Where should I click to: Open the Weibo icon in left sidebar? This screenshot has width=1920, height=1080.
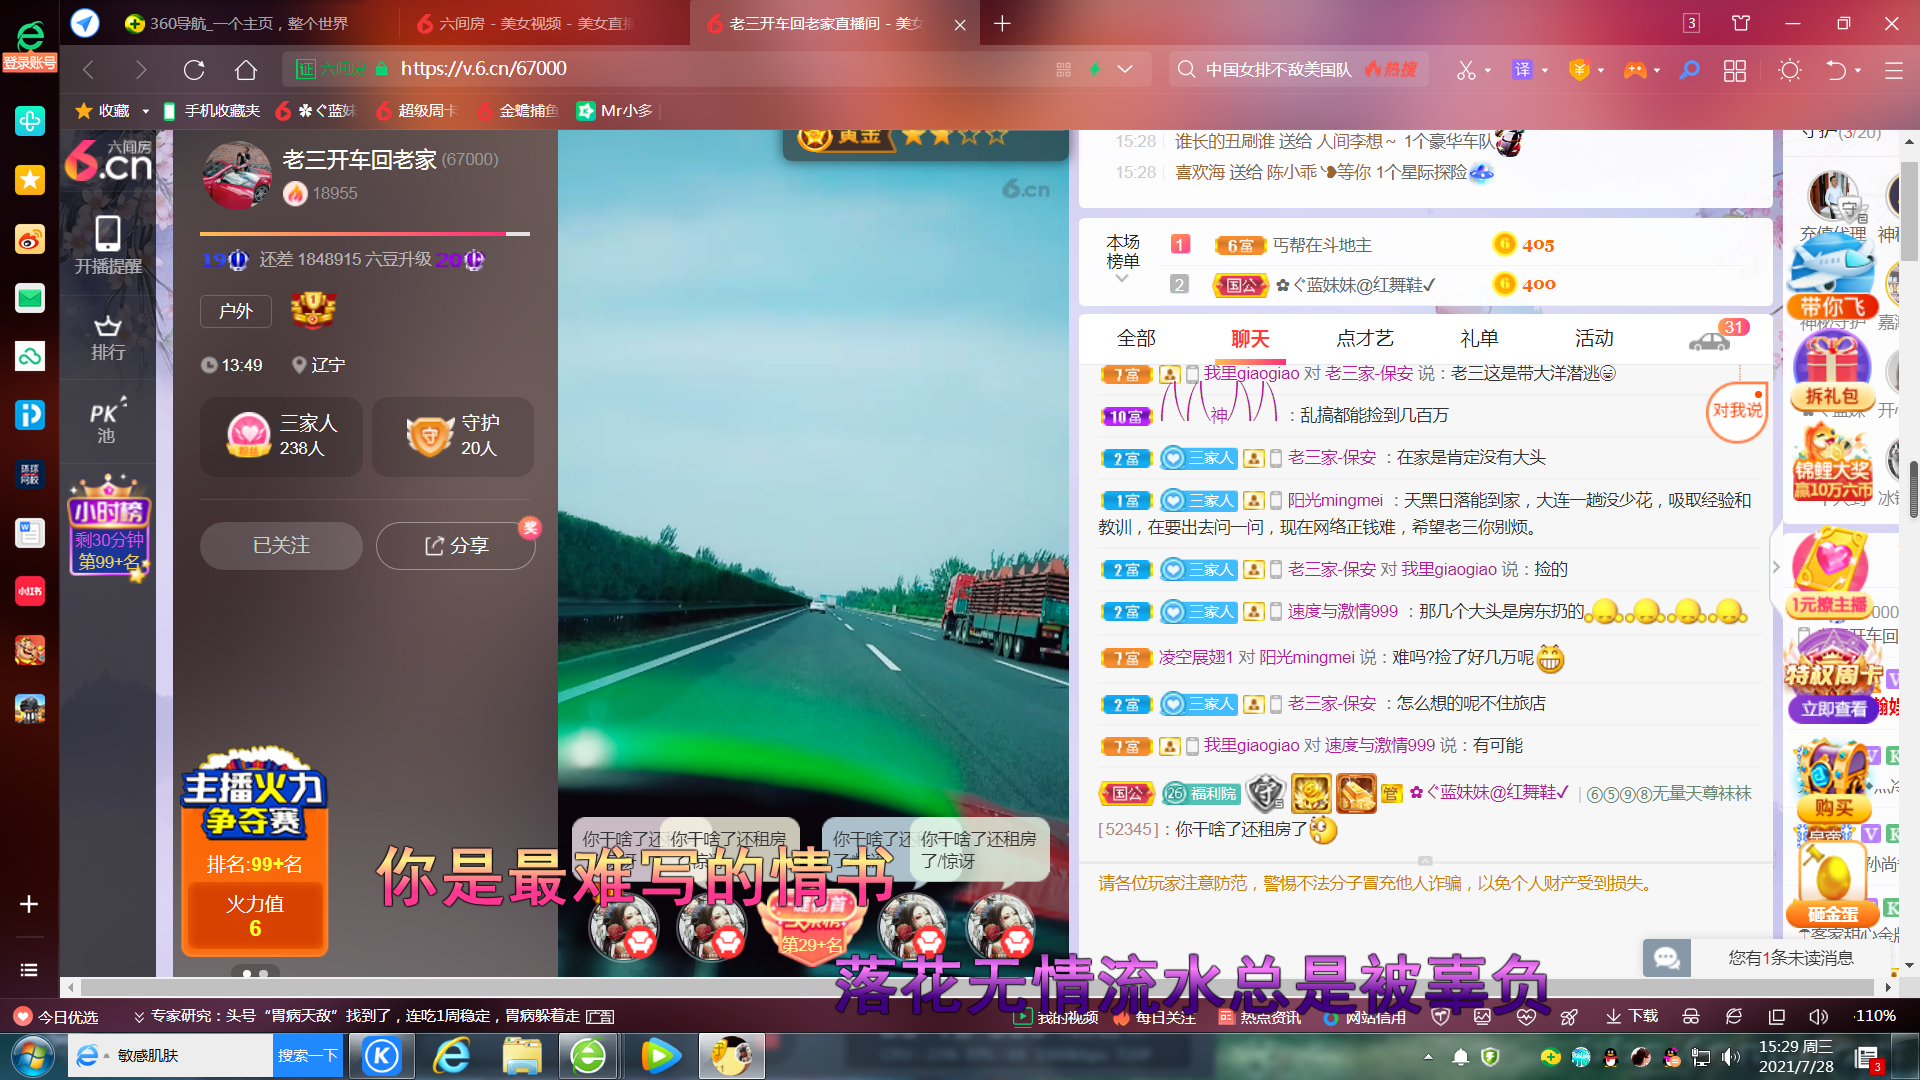(x=30, y=239)
